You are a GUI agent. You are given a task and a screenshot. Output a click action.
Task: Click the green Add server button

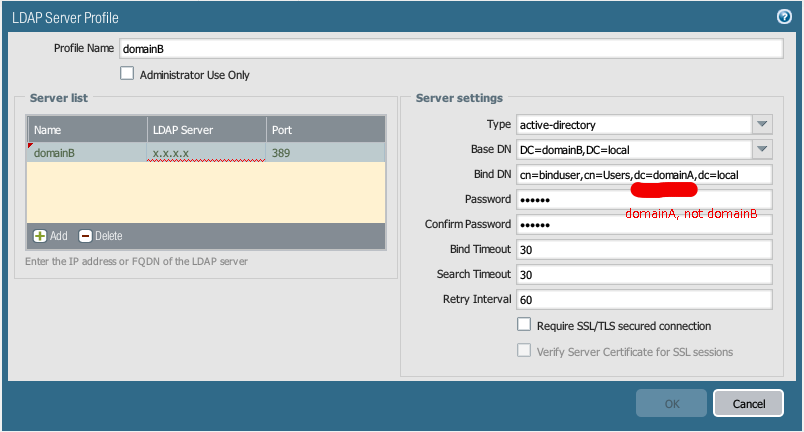(51, 236)
